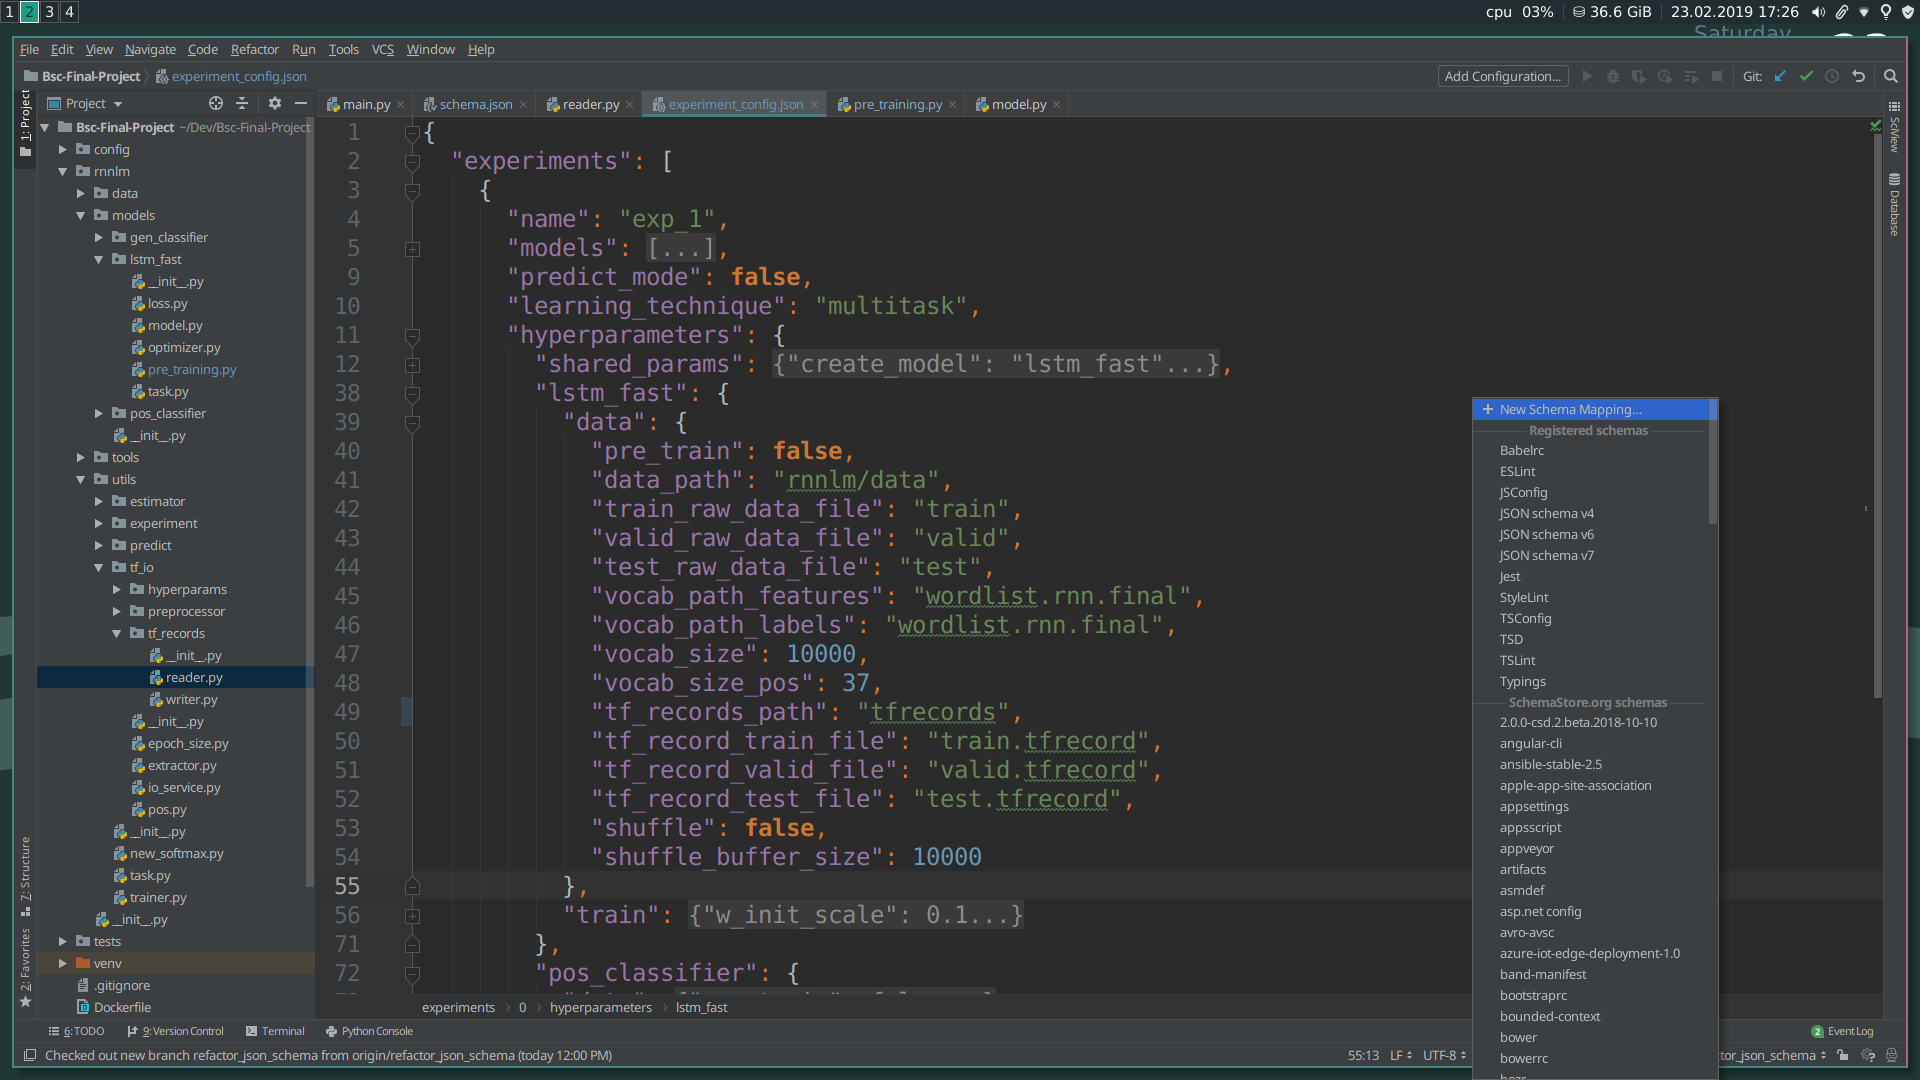
Task: Click scroll-from-source target icon in Project panel
Action: pos(215,103)
